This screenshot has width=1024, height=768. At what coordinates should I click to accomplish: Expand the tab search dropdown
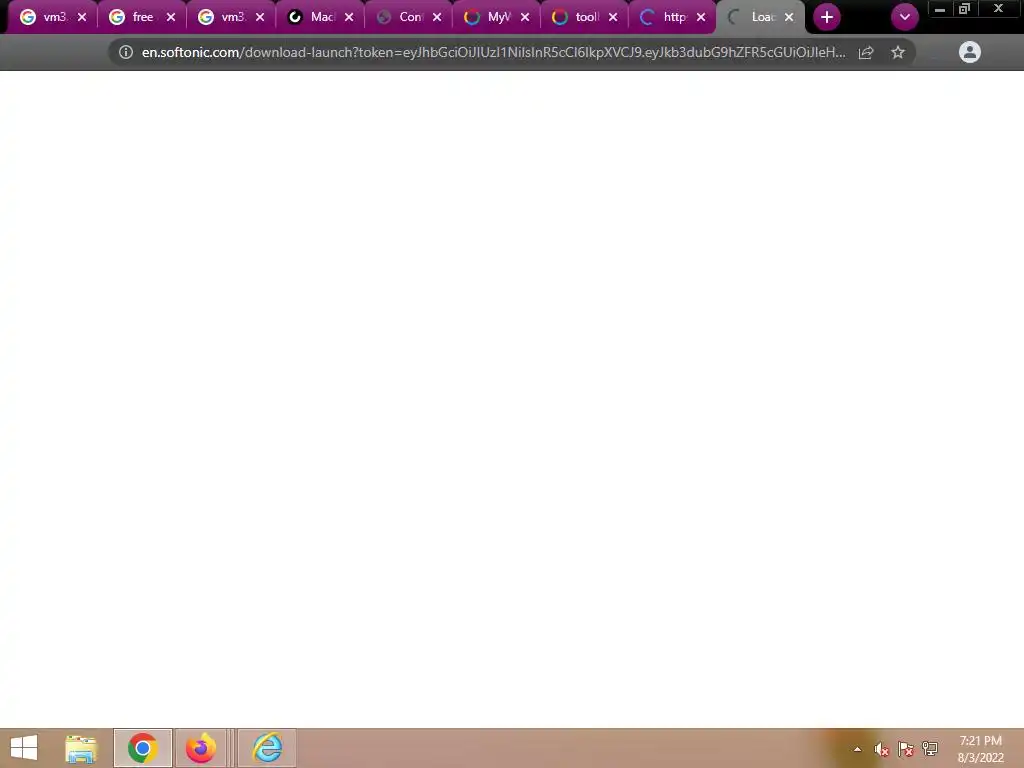pos(904,17)
